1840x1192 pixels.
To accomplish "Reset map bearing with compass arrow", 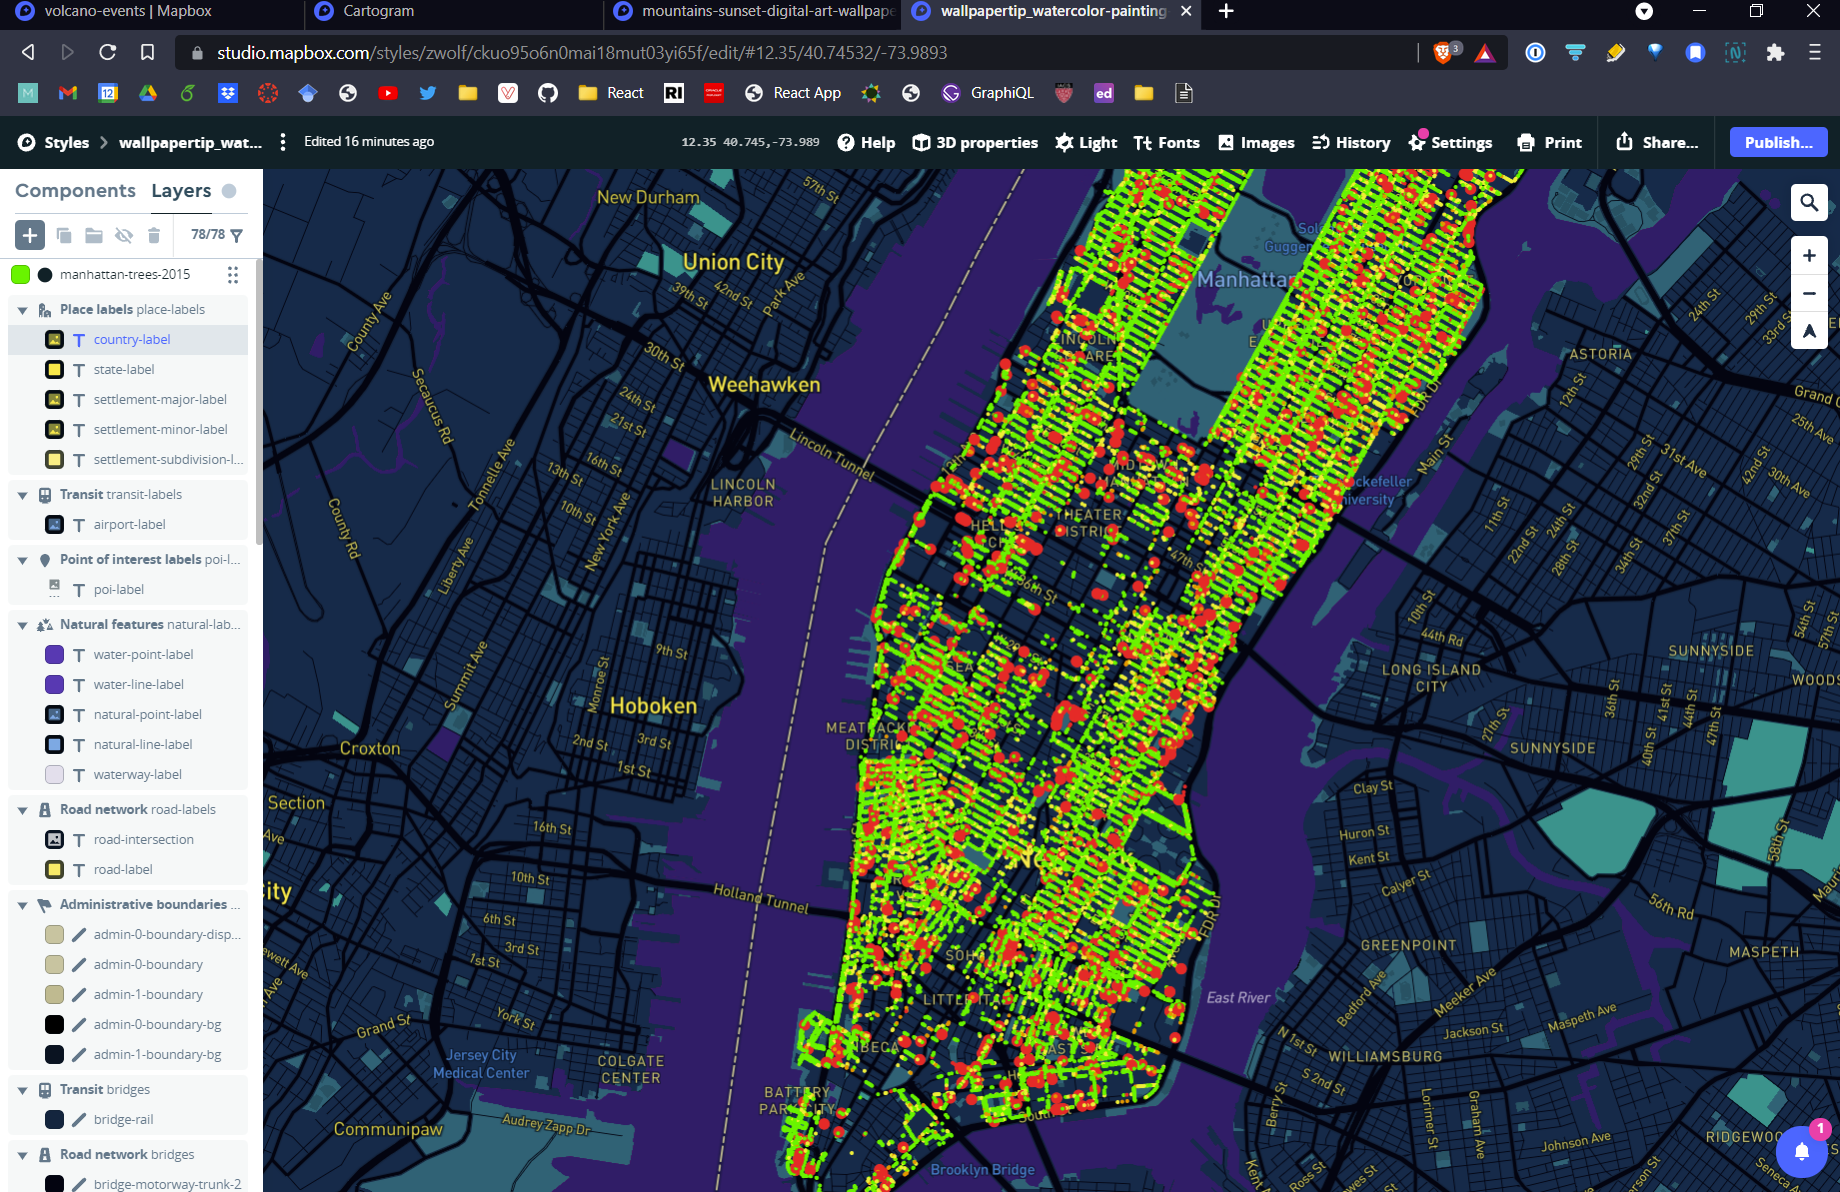I will (1809, 331).
